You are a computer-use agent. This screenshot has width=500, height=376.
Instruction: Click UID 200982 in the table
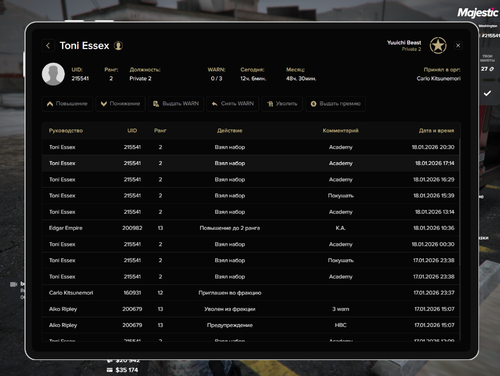tap(132, 228)
